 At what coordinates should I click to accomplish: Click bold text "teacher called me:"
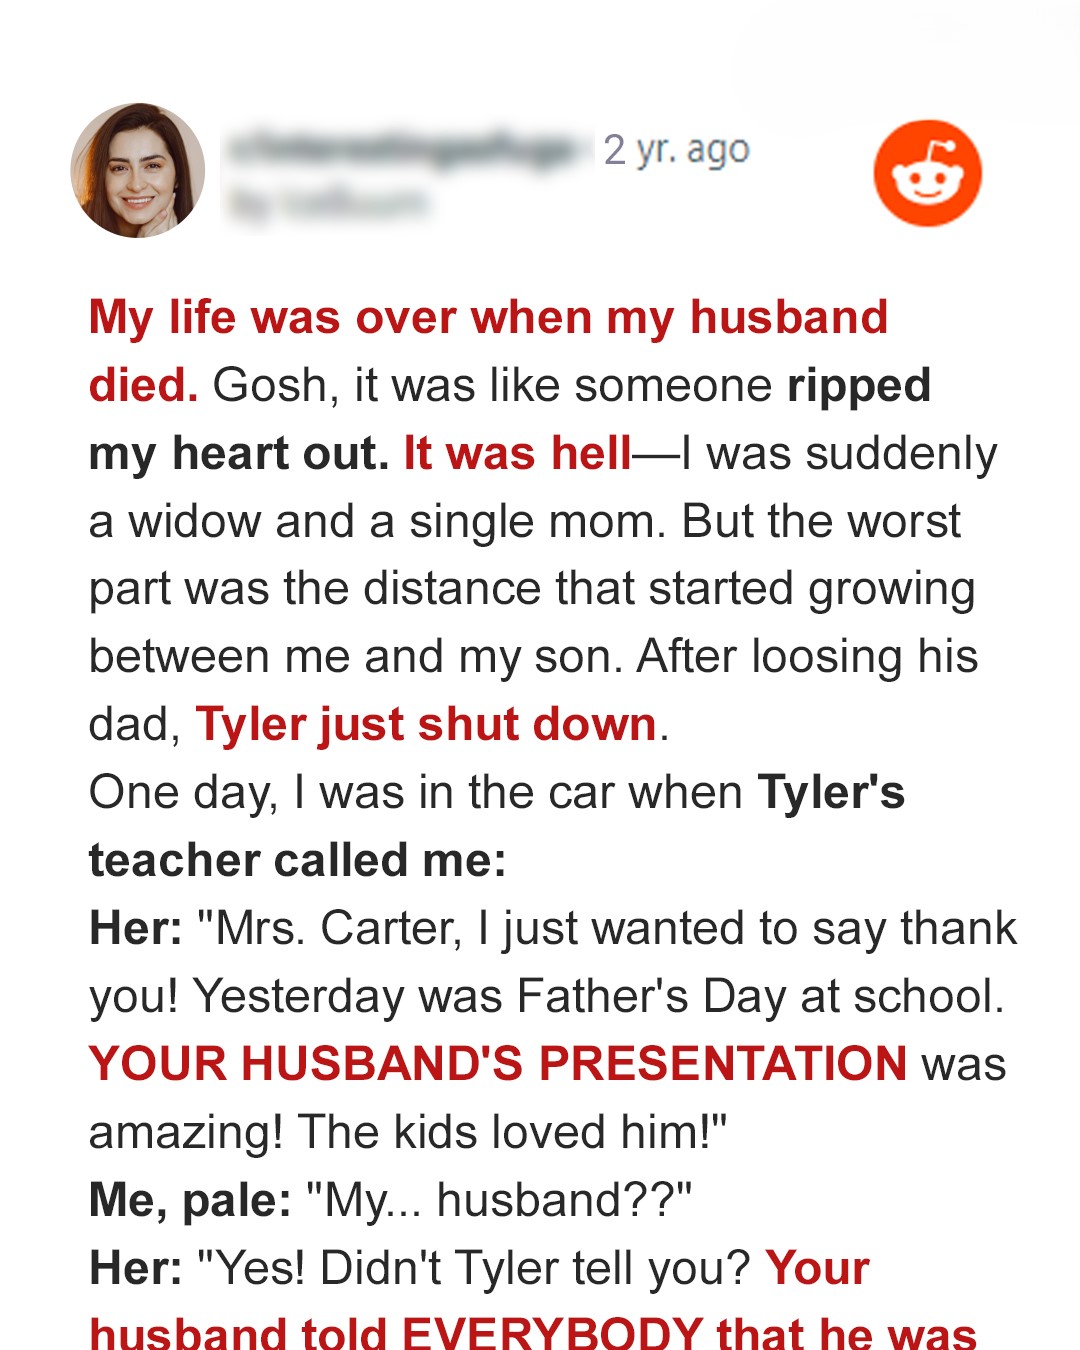coord(297,861)
